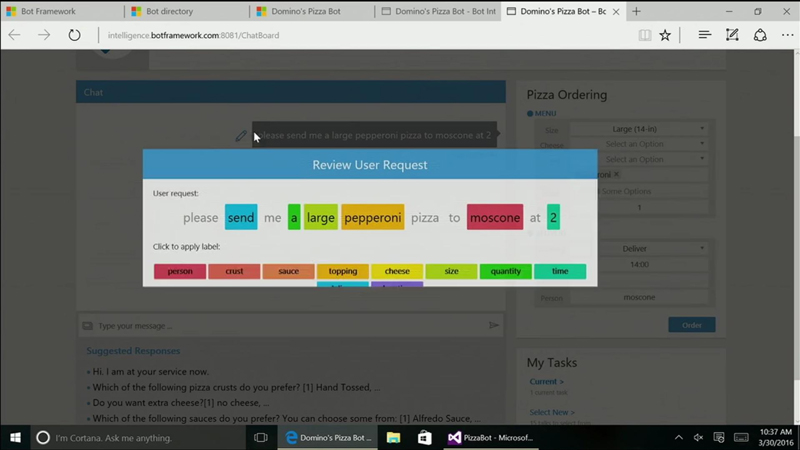Click the browser Back arrow
This screenshot has width=800, height=450.
[14, 35]
